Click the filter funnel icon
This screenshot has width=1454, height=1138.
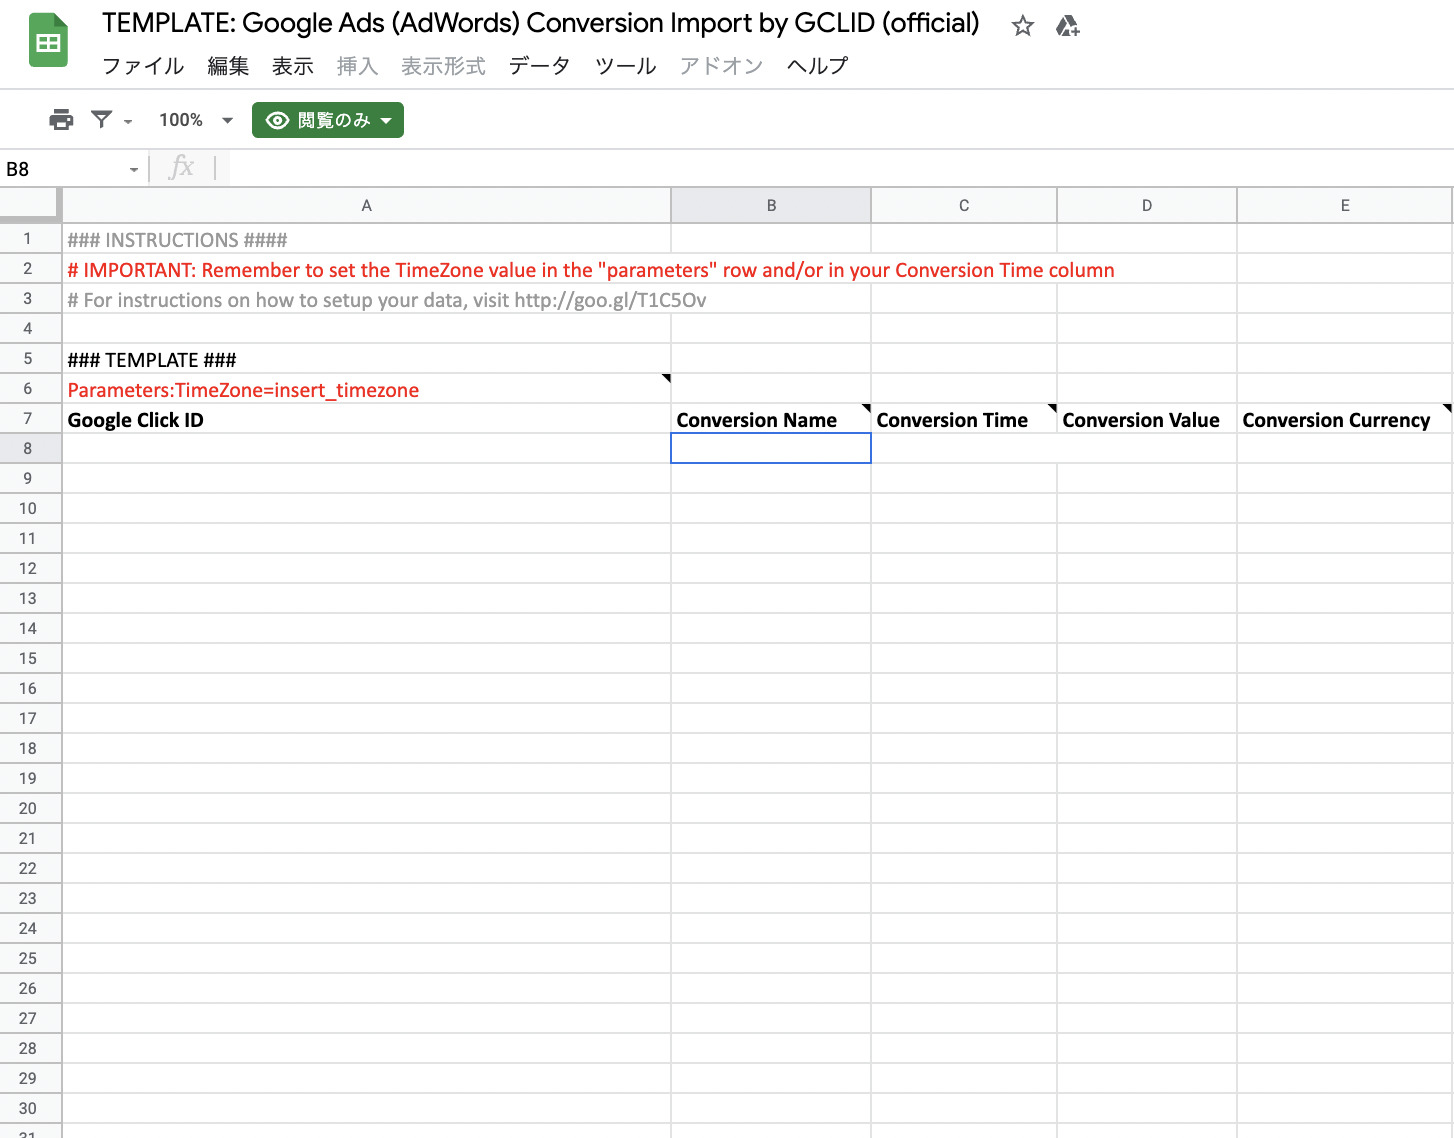(x=101, y=120)
